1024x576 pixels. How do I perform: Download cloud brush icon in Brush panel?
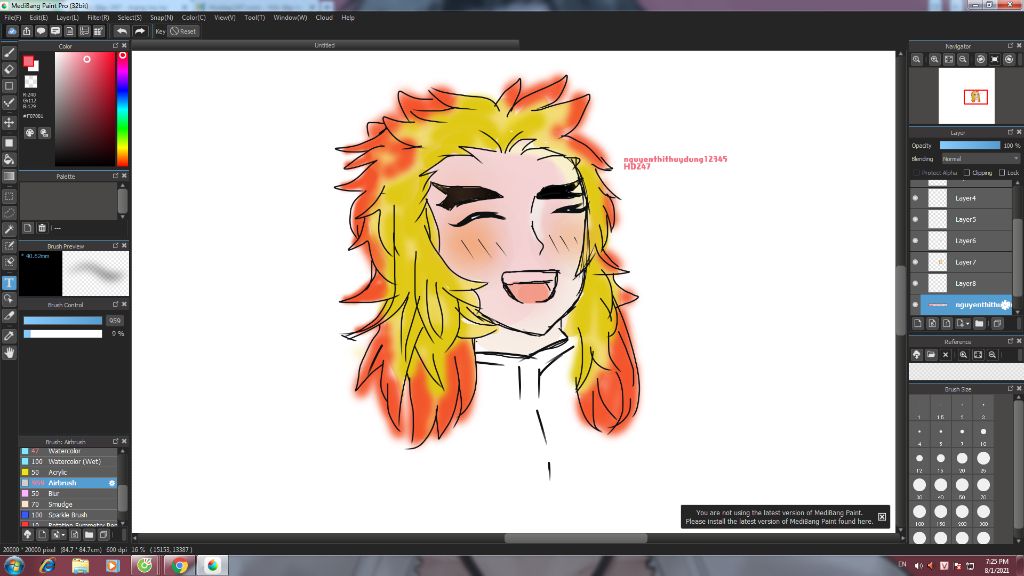27,535
